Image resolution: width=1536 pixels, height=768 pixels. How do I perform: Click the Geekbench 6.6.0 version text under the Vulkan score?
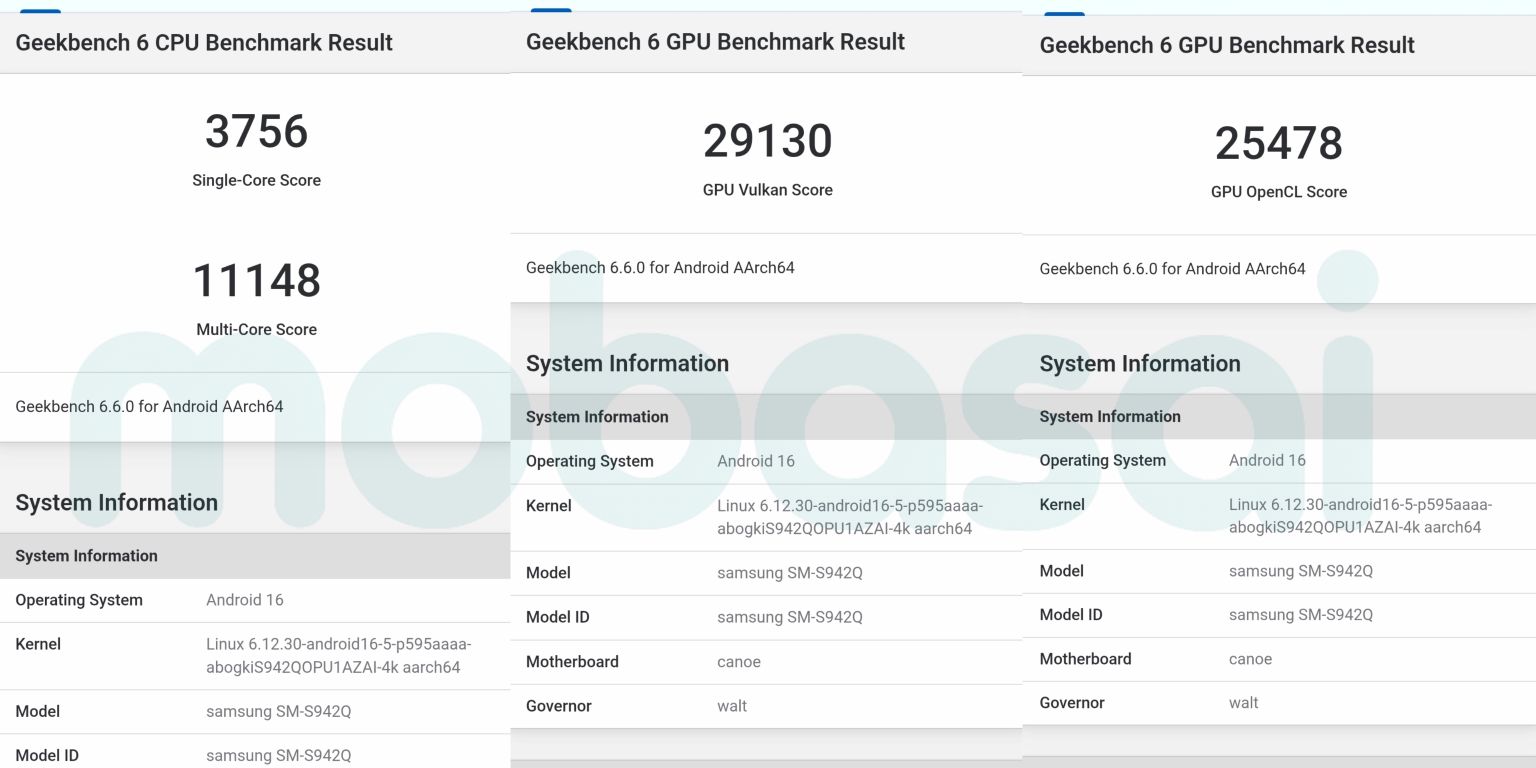(x=660, y=268)
